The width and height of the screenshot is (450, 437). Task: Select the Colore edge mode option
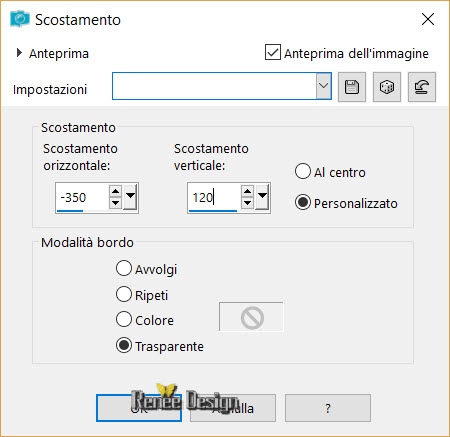(x=124, y=319)
